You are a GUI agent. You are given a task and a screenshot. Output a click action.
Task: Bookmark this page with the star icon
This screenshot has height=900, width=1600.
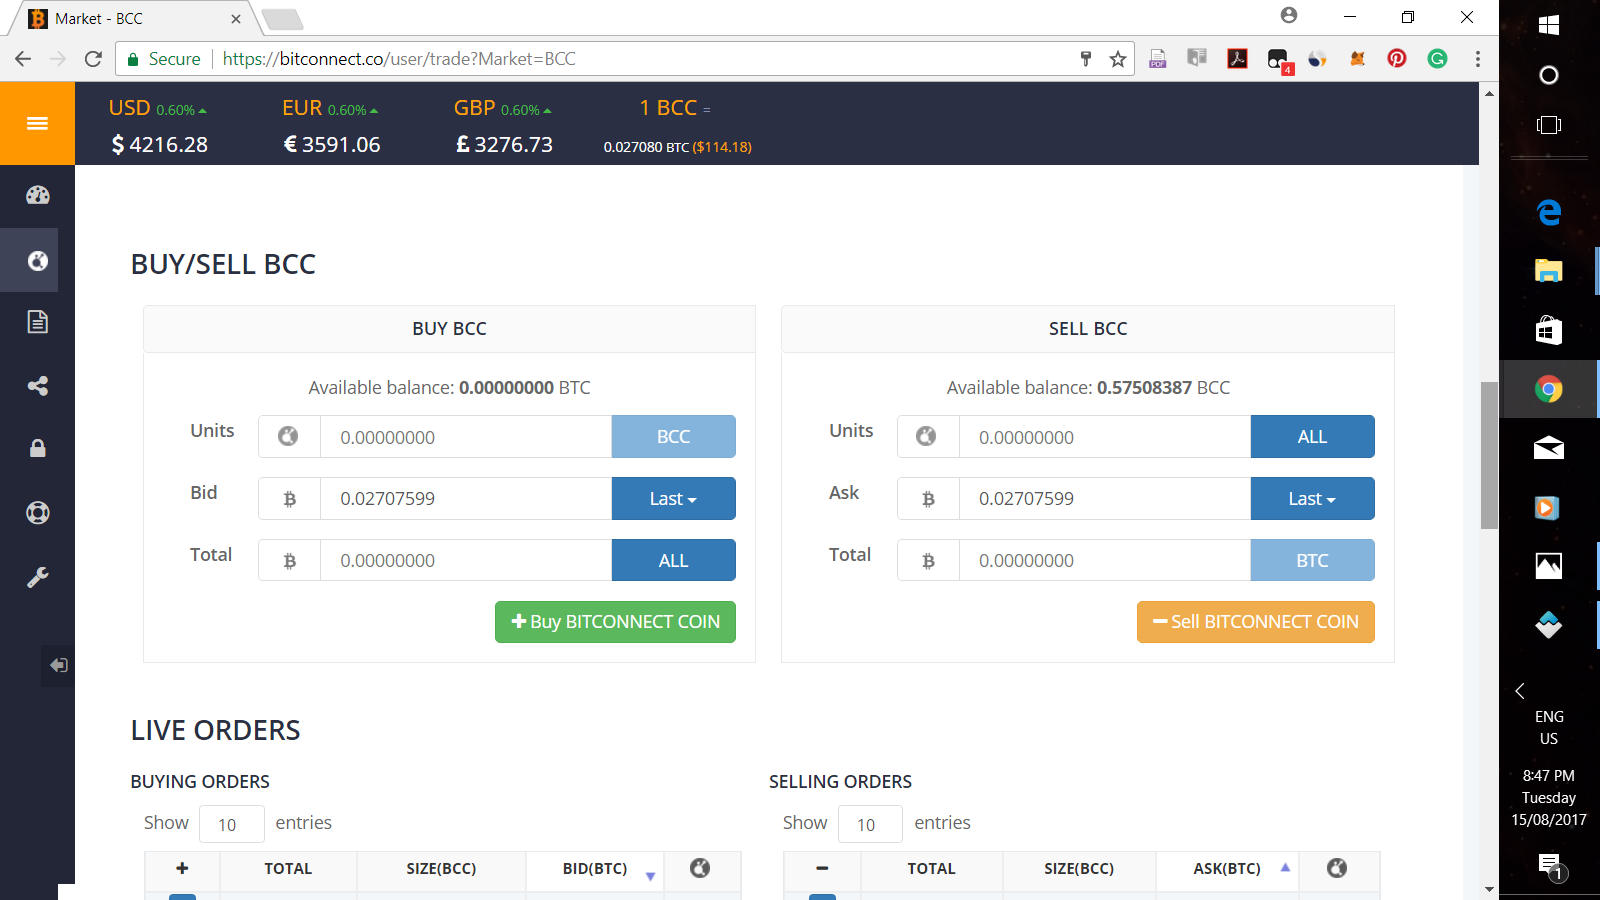tap(1118, 59)
